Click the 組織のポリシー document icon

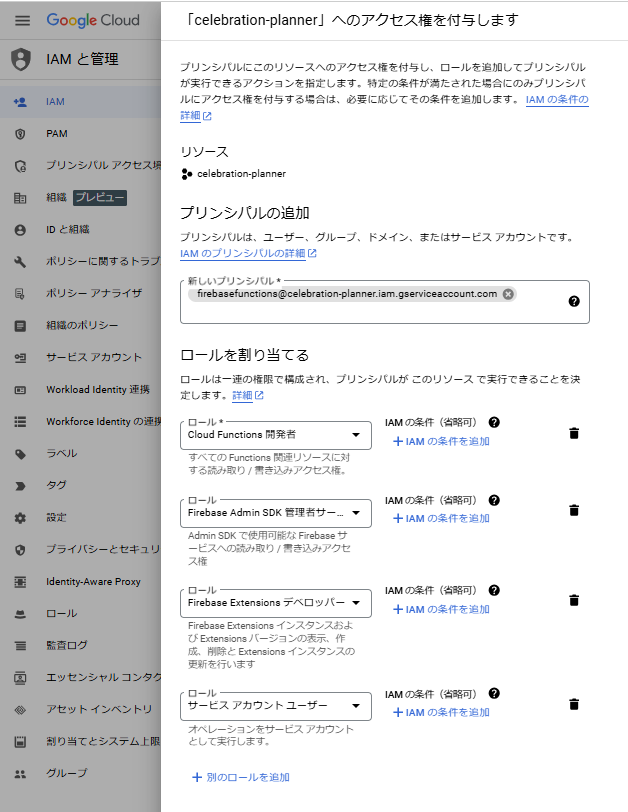pyautogui.click(x=20, y=326)
